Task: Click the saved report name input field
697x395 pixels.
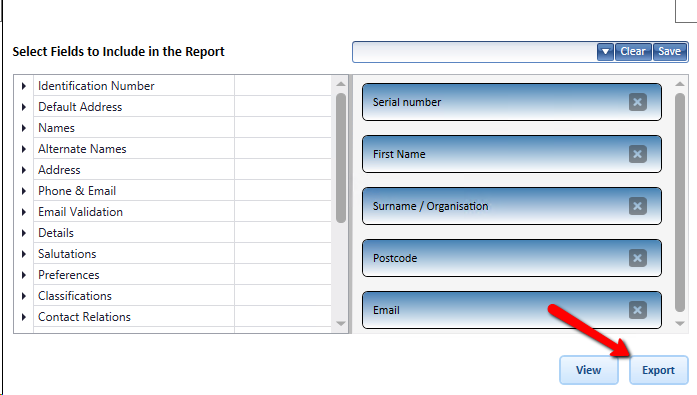Action: pos(475,52)
